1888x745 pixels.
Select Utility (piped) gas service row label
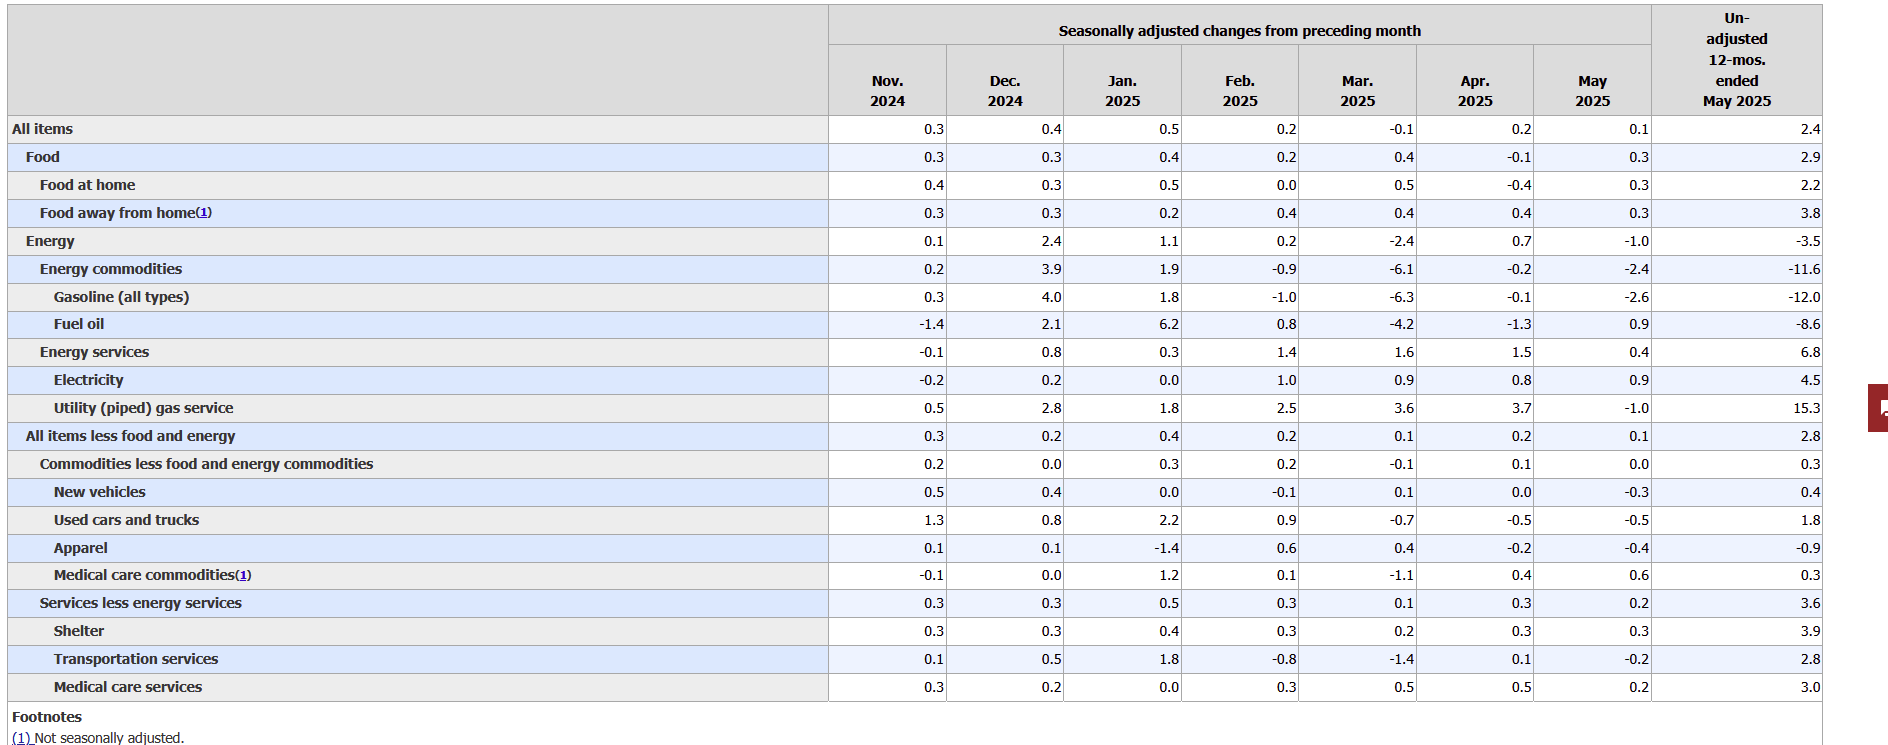pyautogui.click(x=143, y=408)
